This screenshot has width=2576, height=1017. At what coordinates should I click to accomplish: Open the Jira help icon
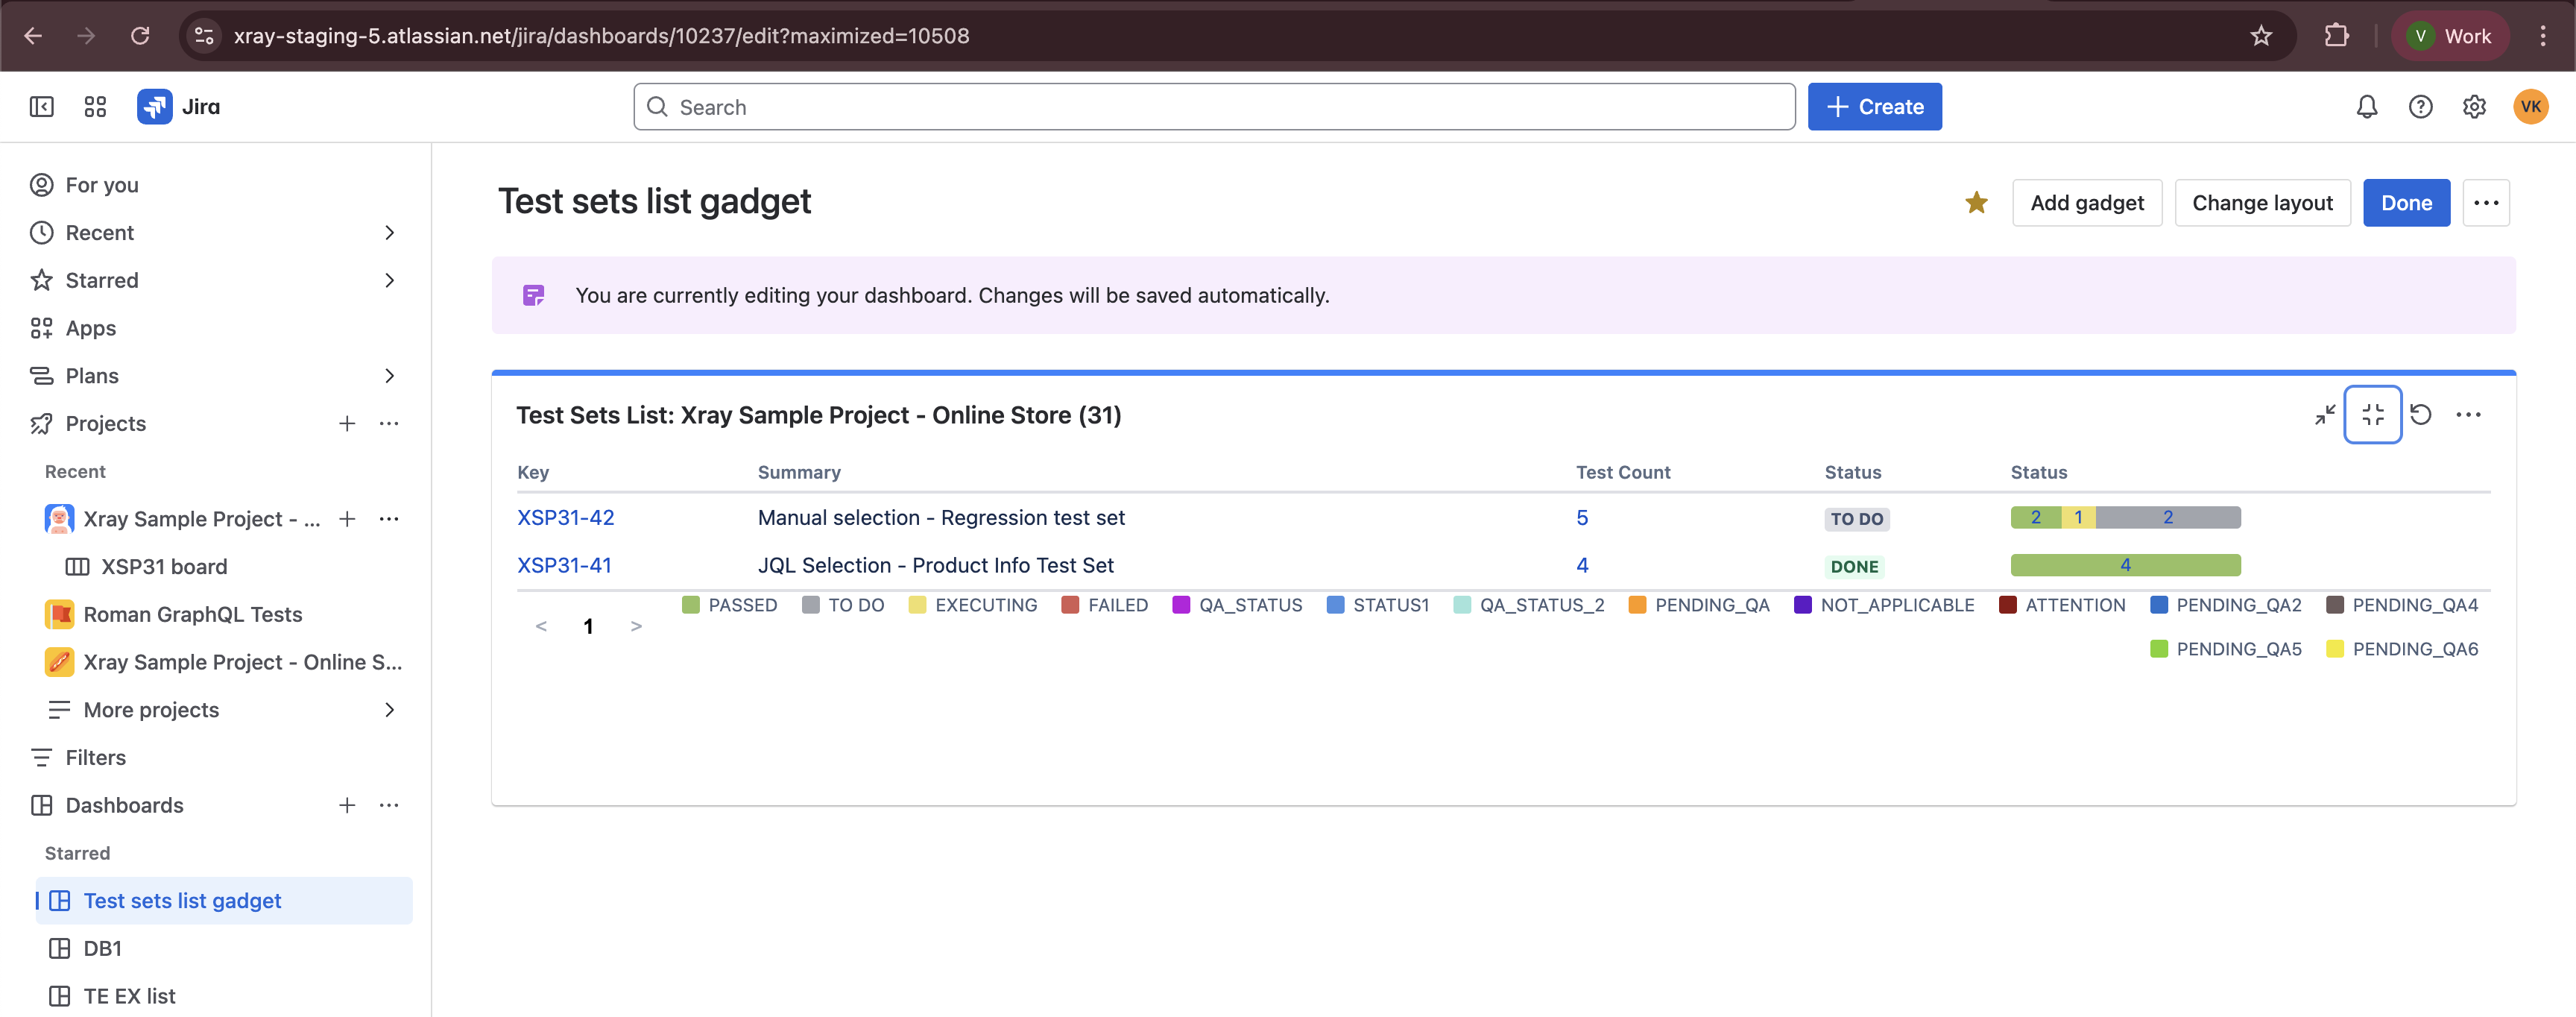pos(2420,107)
